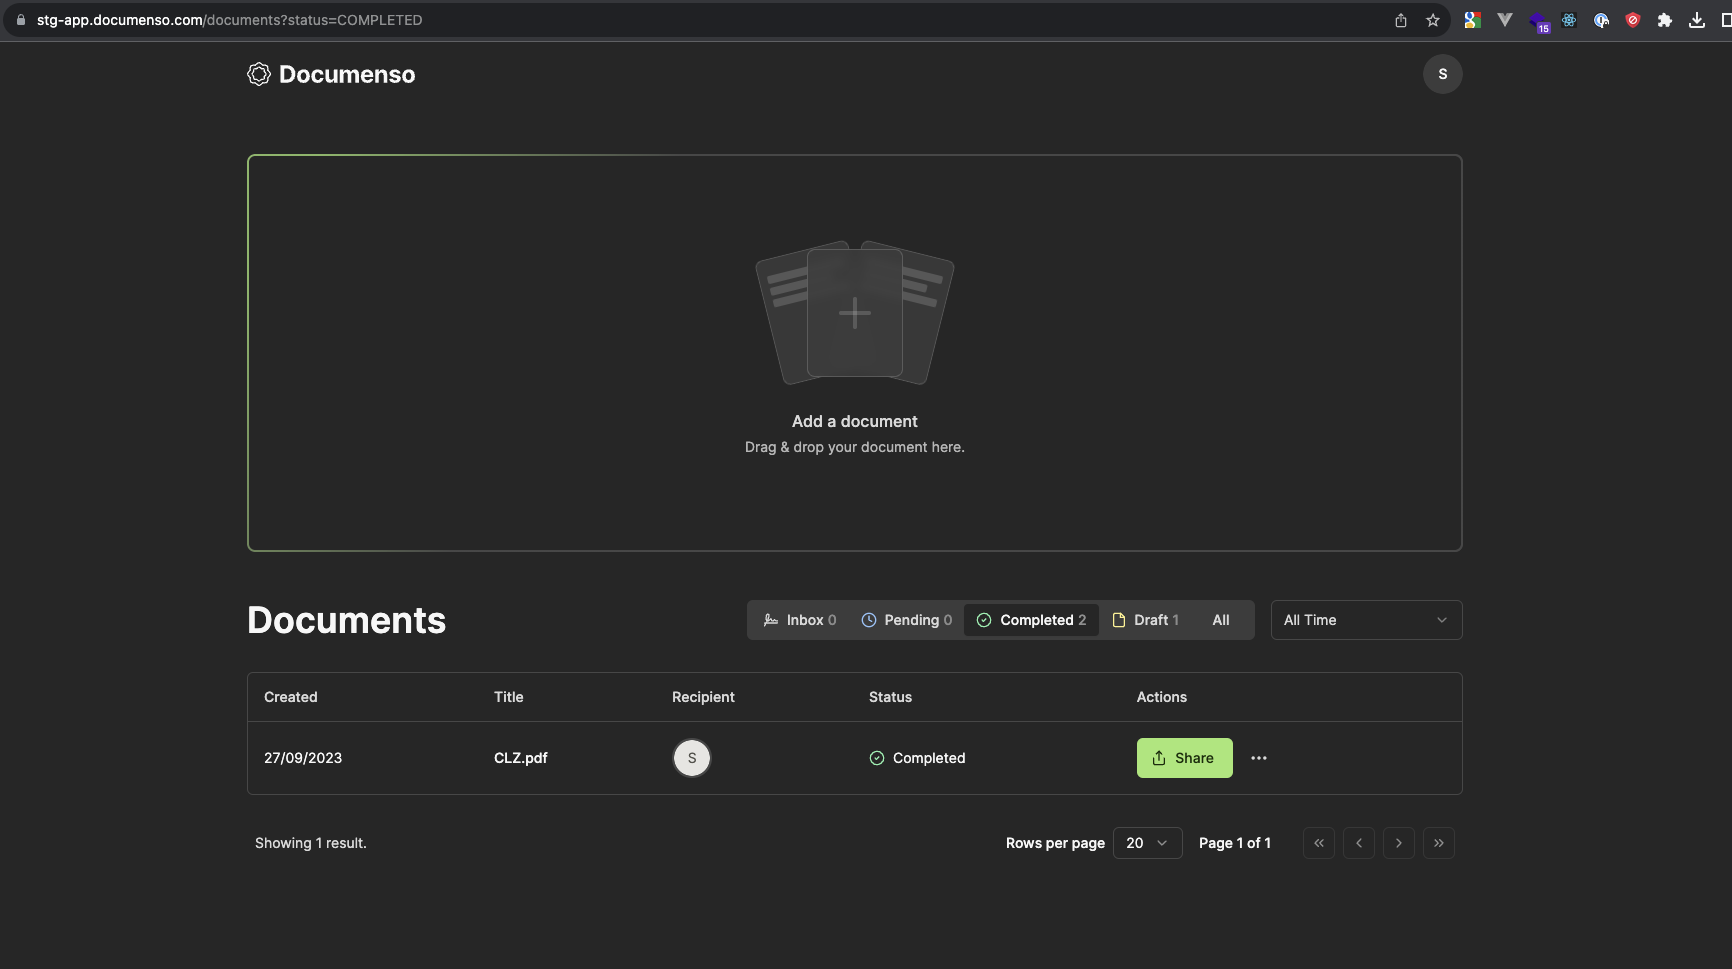Go to next page with the right chevron
Image resolution: width=1732 pixels, height=969 pixels.
pos(1398,843)
